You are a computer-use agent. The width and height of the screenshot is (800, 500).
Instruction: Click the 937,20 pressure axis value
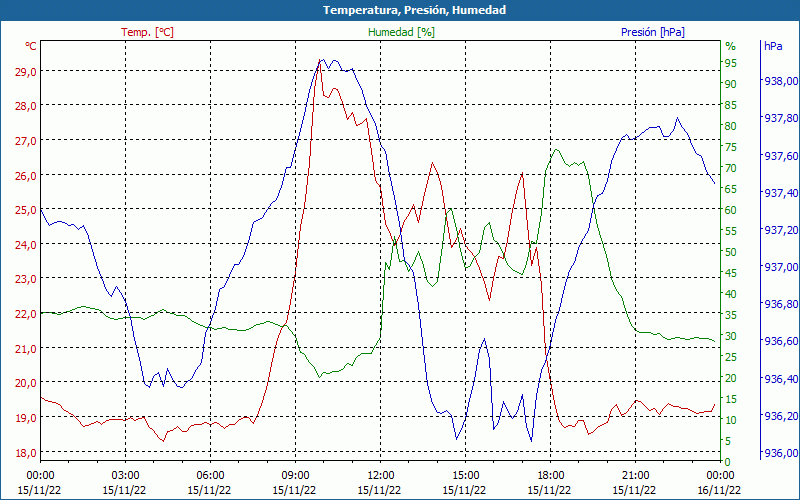[781, 230]
